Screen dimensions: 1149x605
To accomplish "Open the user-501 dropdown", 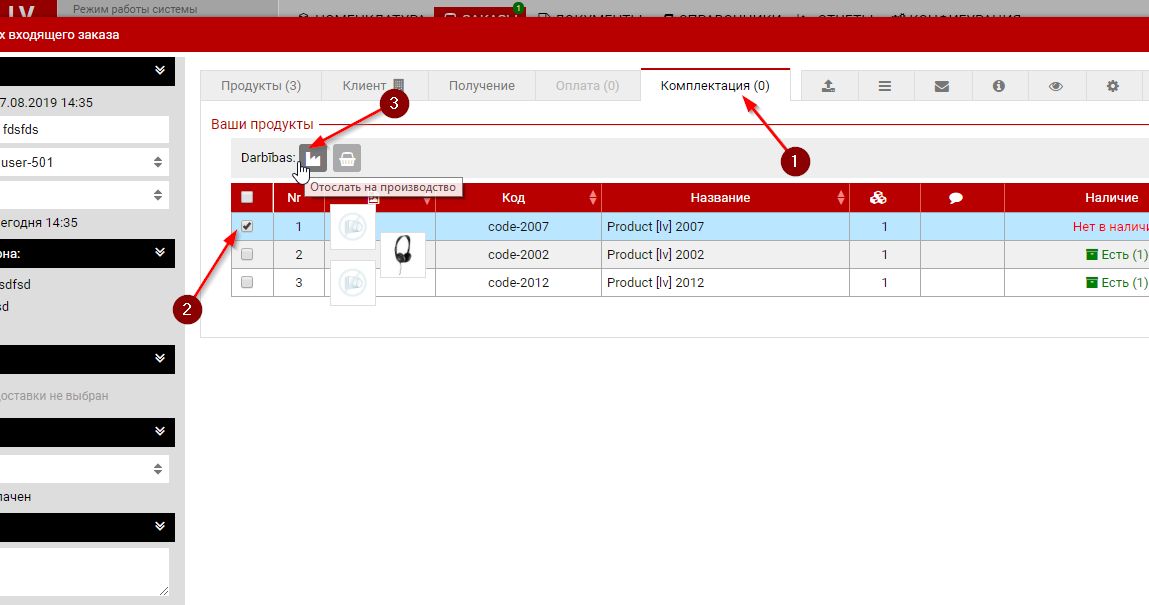I will coord(84,162).
